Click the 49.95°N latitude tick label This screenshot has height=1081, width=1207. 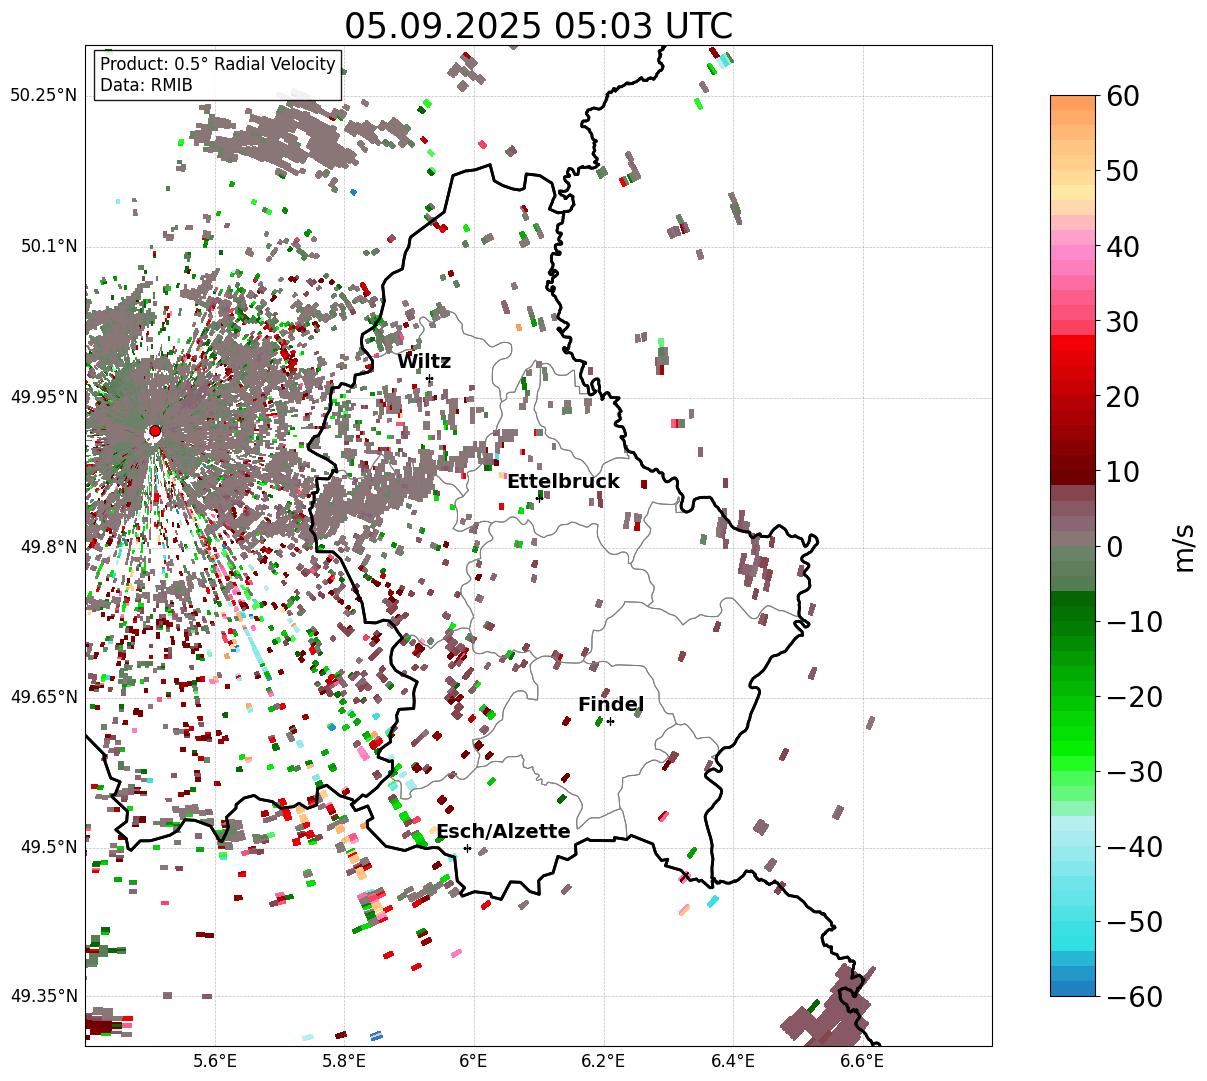[x=43, y=397]
